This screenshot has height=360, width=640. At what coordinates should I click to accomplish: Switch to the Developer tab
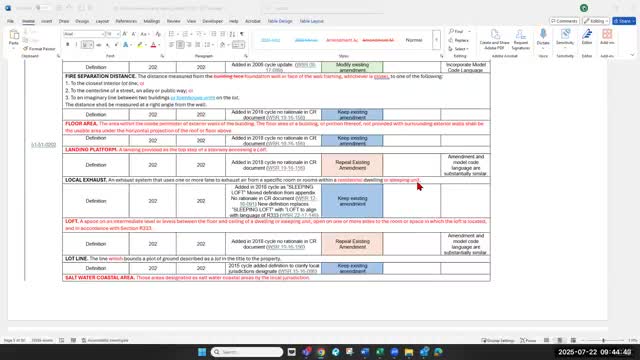213,21
